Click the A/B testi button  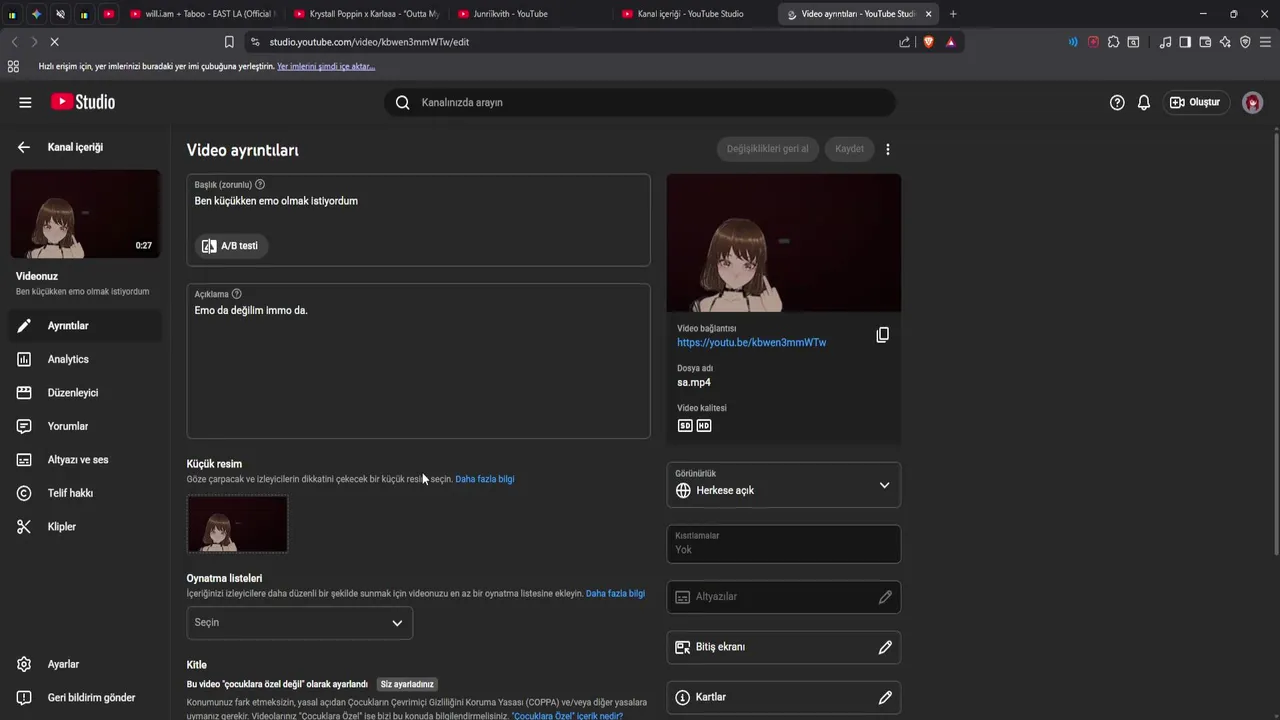click(x=231, y=246)
